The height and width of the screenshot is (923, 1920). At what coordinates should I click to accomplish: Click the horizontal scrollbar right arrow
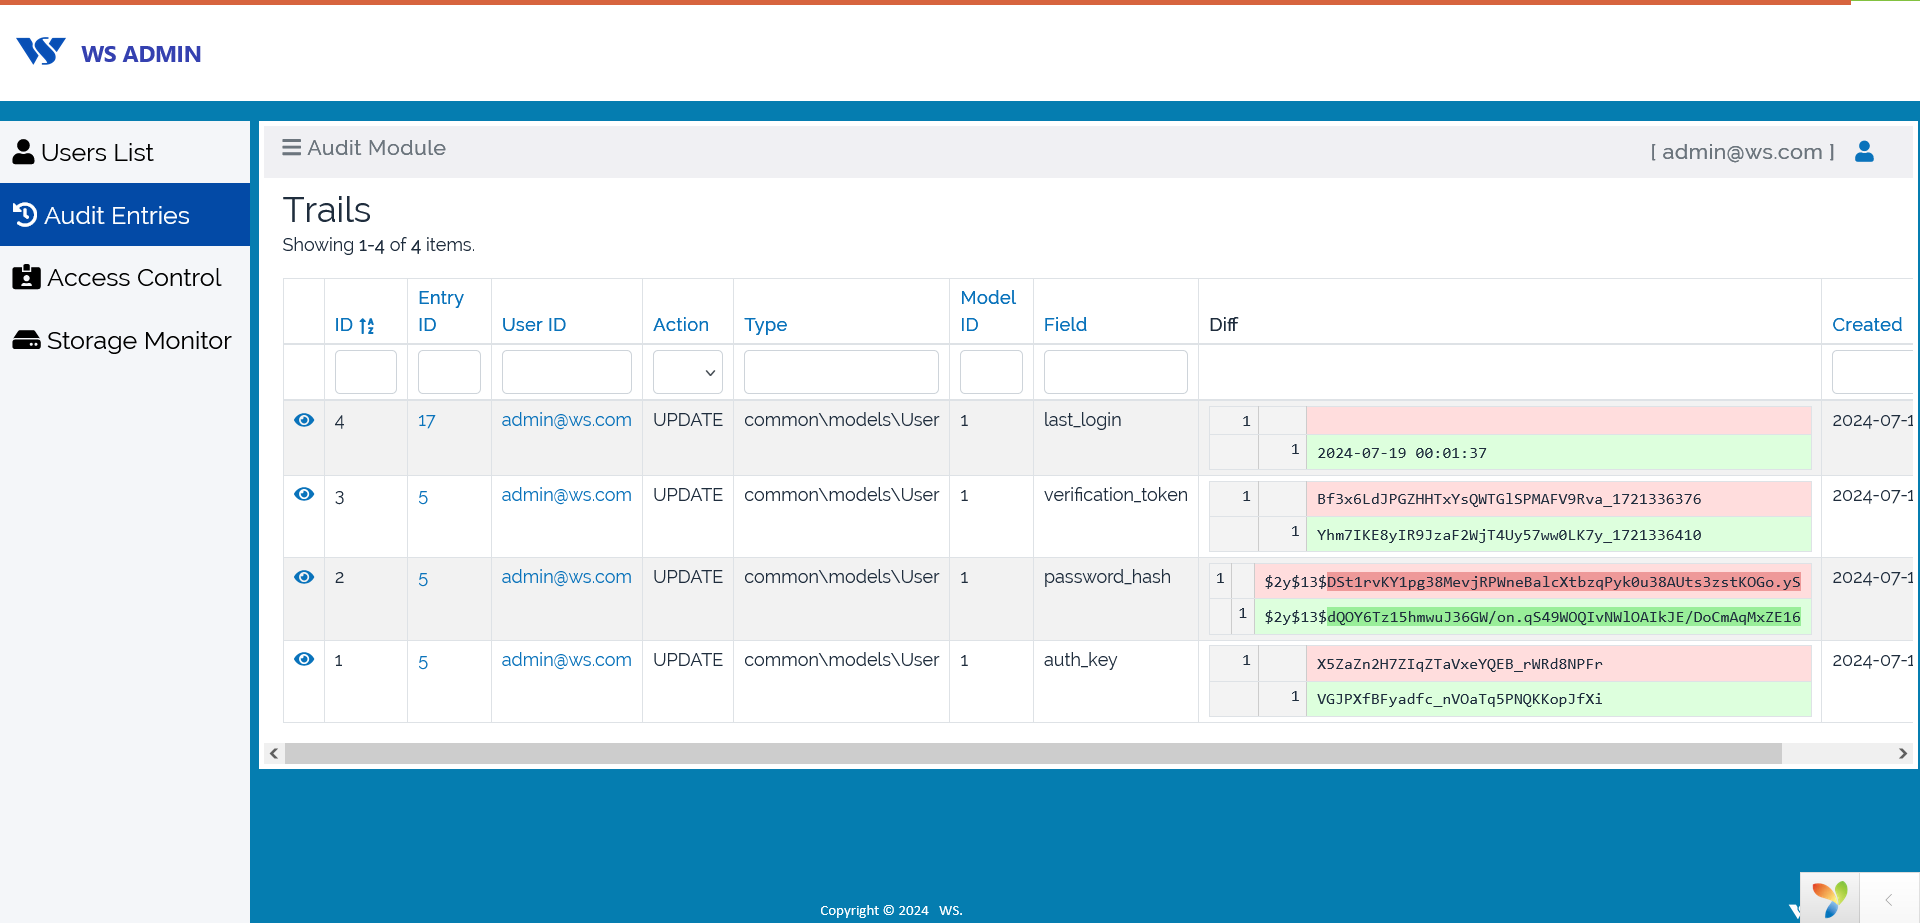1902,754
